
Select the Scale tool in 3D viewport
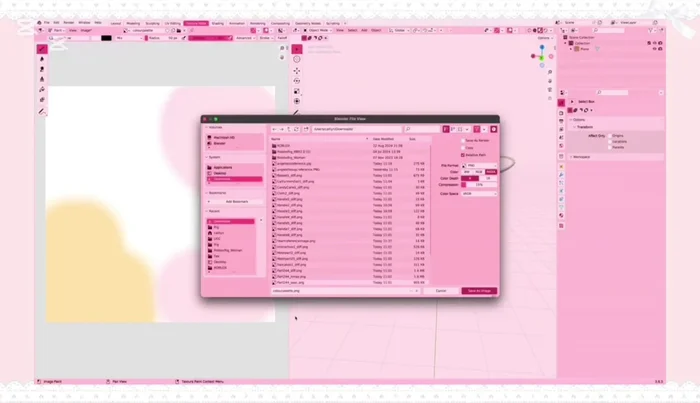click(x=297, y=91)
